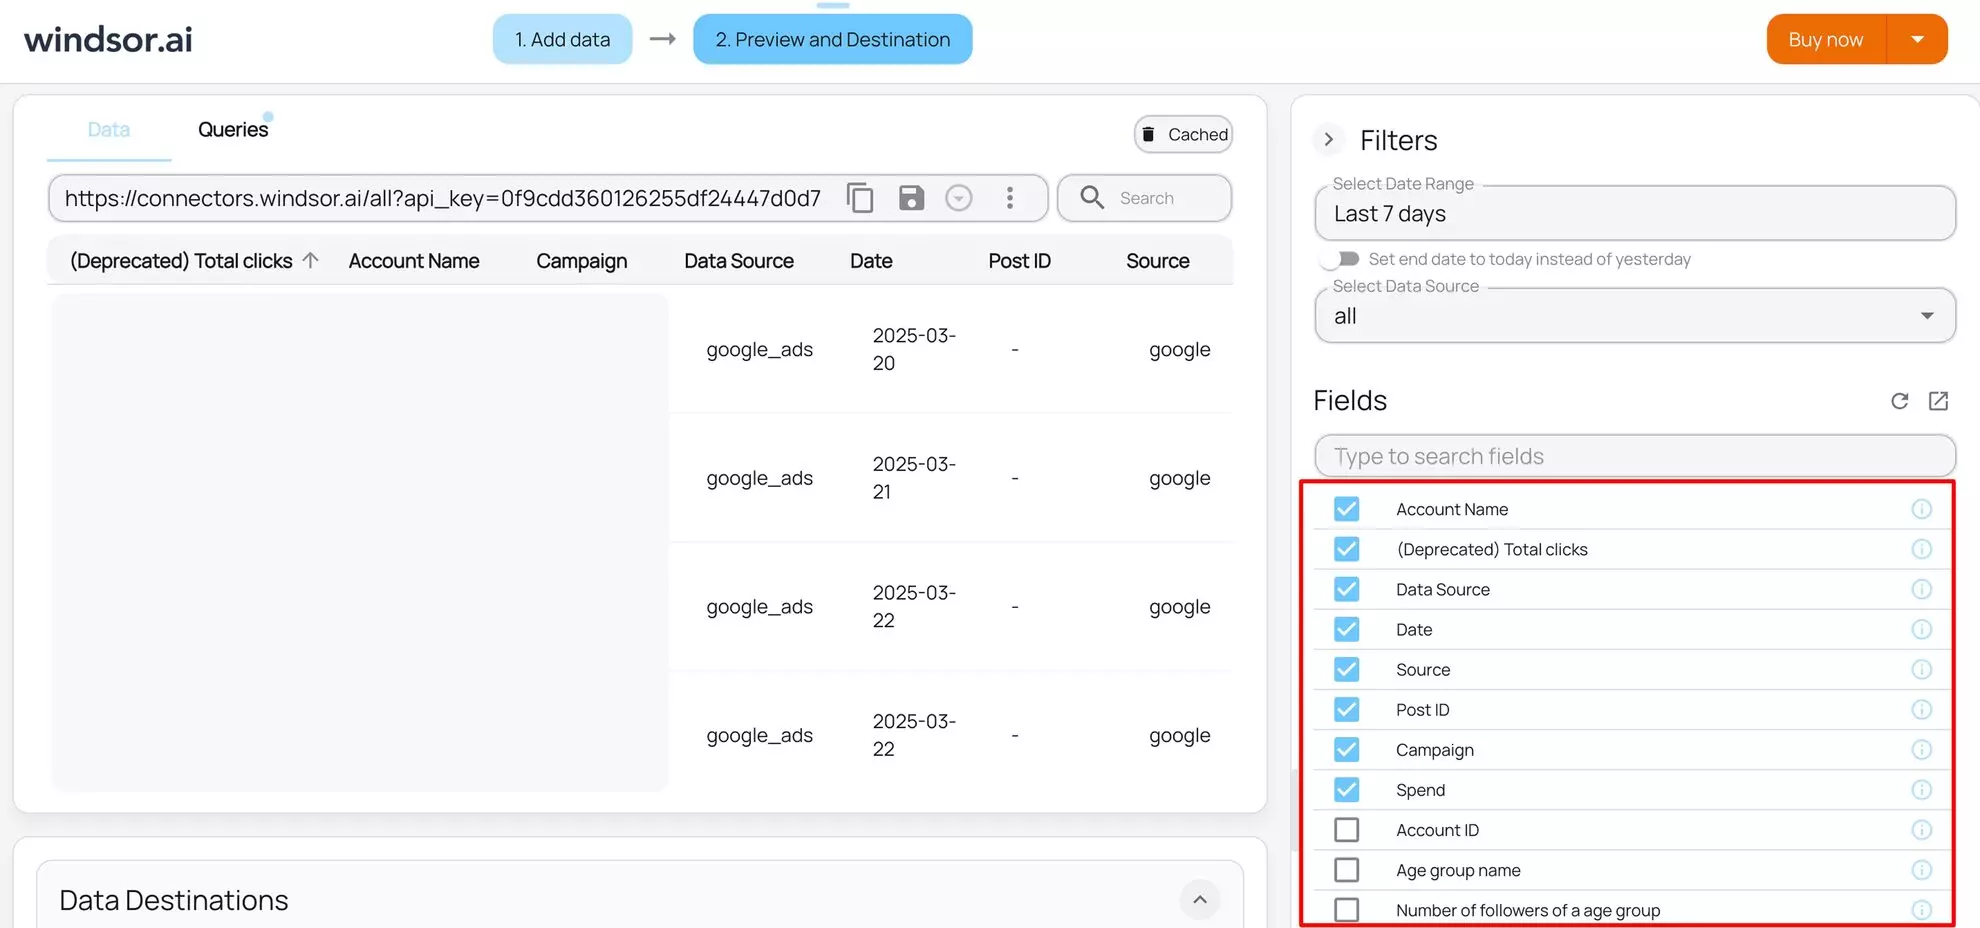
Task: Show info for Account Name field
Action: pyautogui.click(x=1921, y=509)
